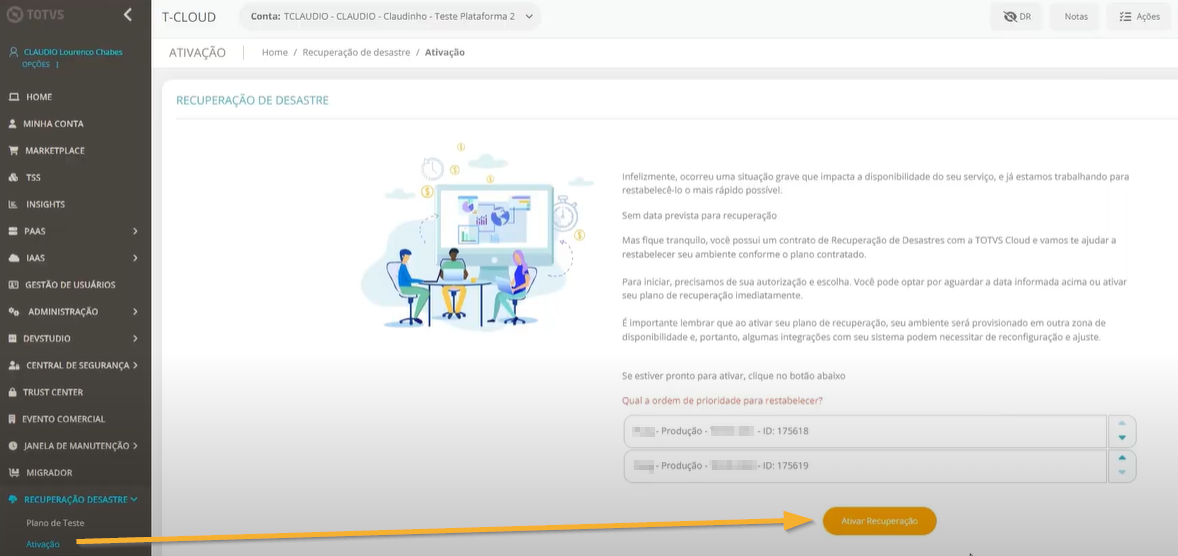The image size is (1178, 556).
Task: Select the priority row with ID 175619
Action: point(865,466)
